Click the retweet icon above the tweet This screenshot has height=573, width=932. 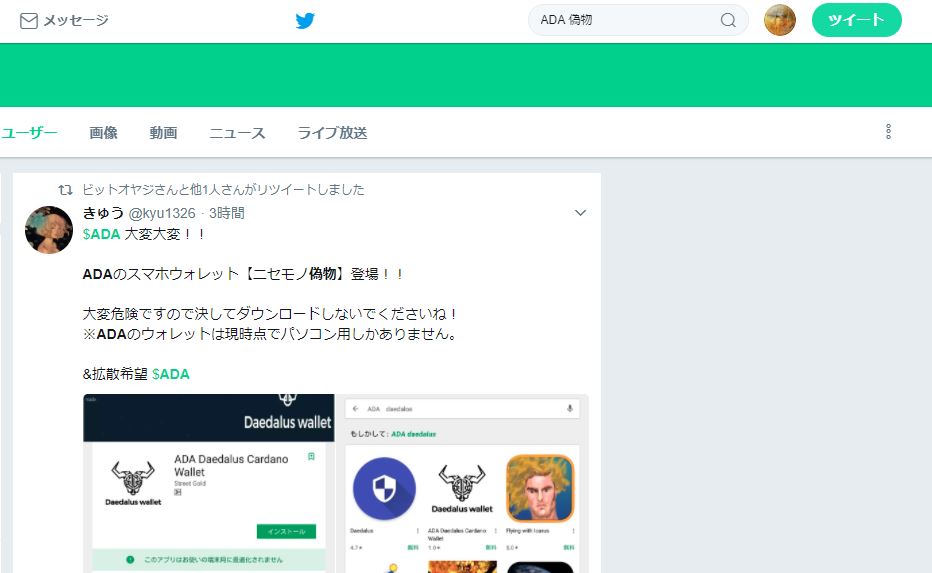65,190
